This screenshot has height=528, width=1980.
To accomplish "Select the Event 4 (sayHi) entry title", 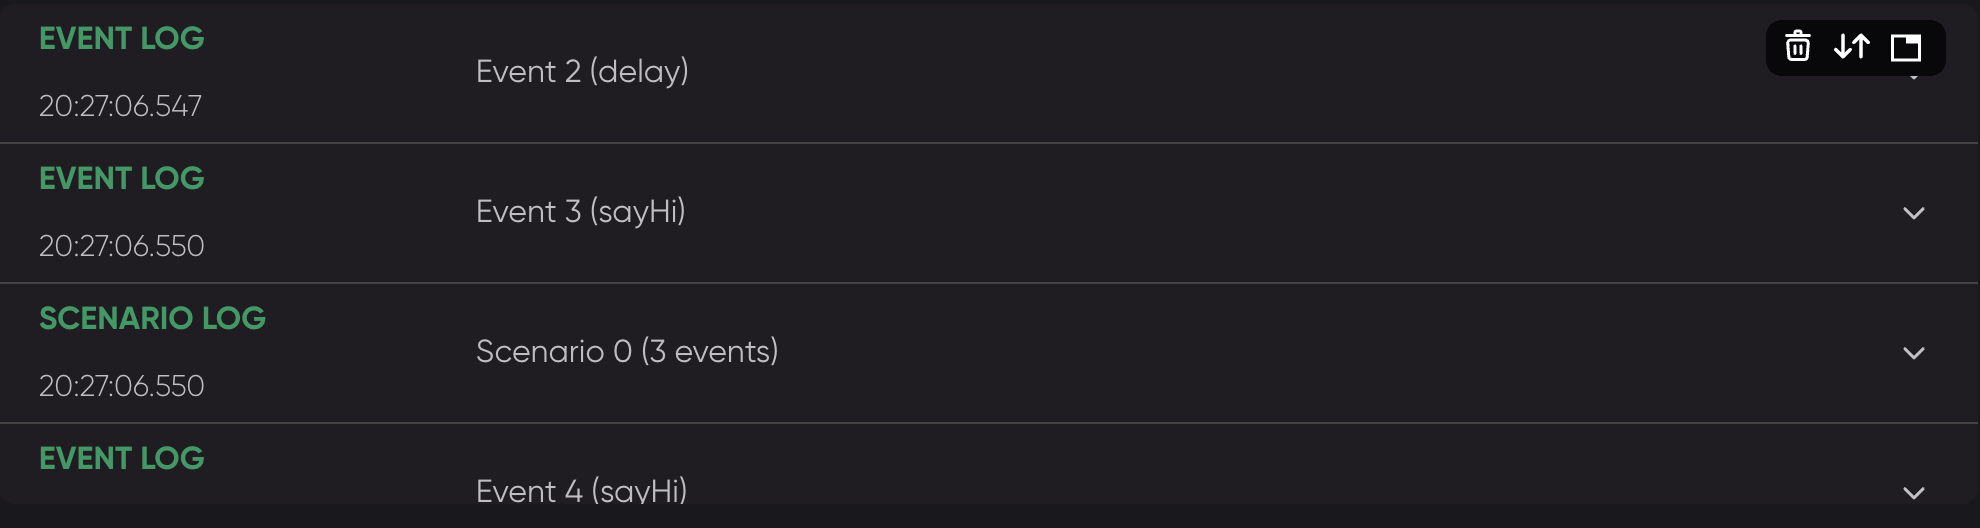I will [x=582, y=491].
